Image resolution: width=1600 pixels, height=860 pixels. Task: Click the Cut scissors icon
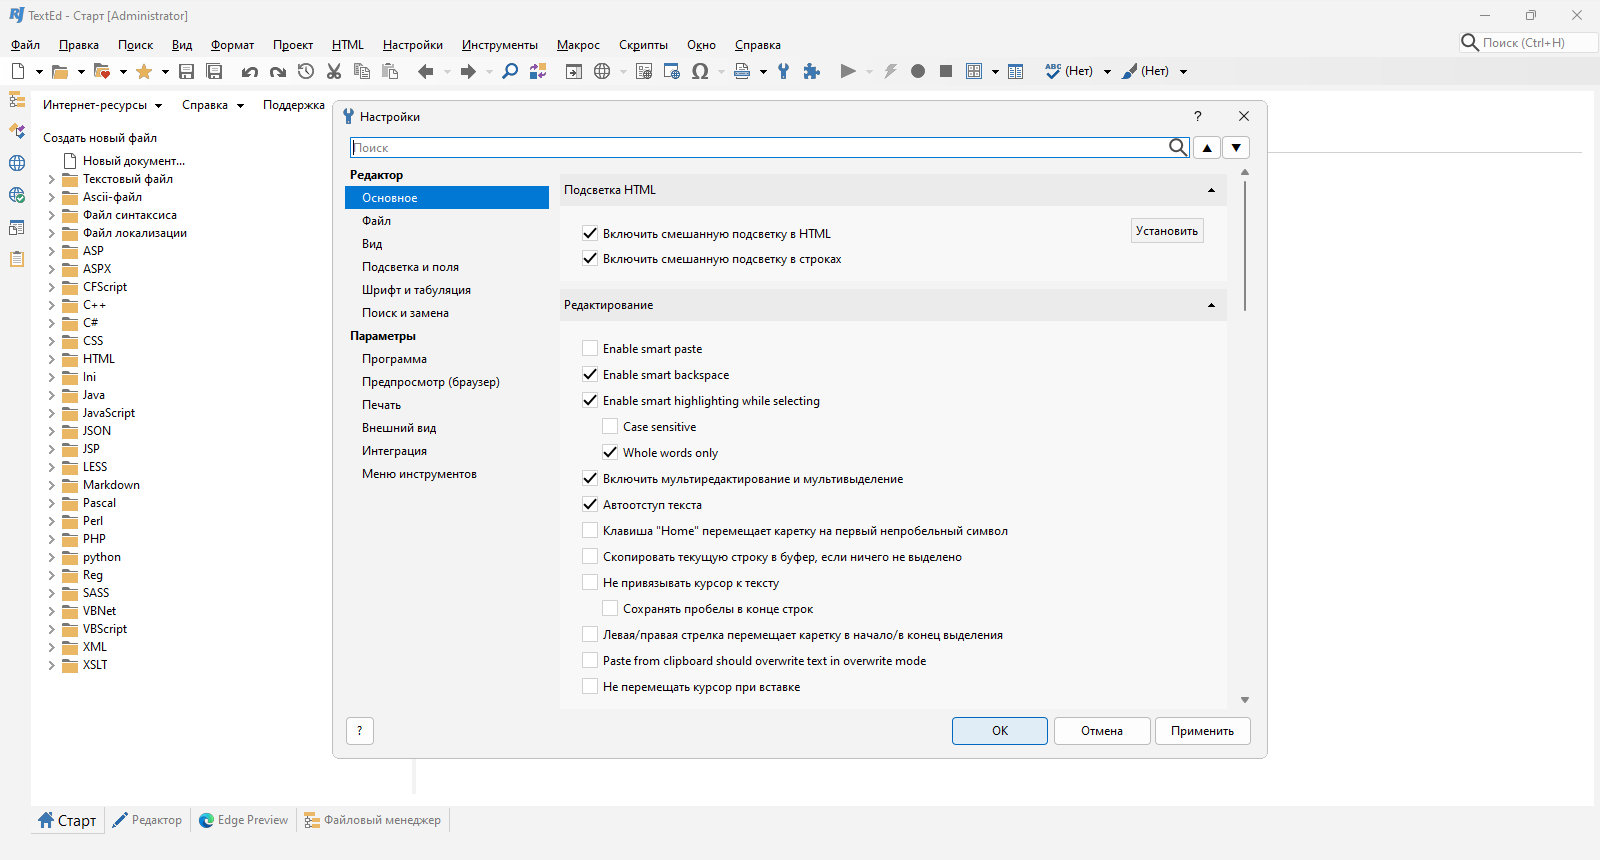[334, 71]
